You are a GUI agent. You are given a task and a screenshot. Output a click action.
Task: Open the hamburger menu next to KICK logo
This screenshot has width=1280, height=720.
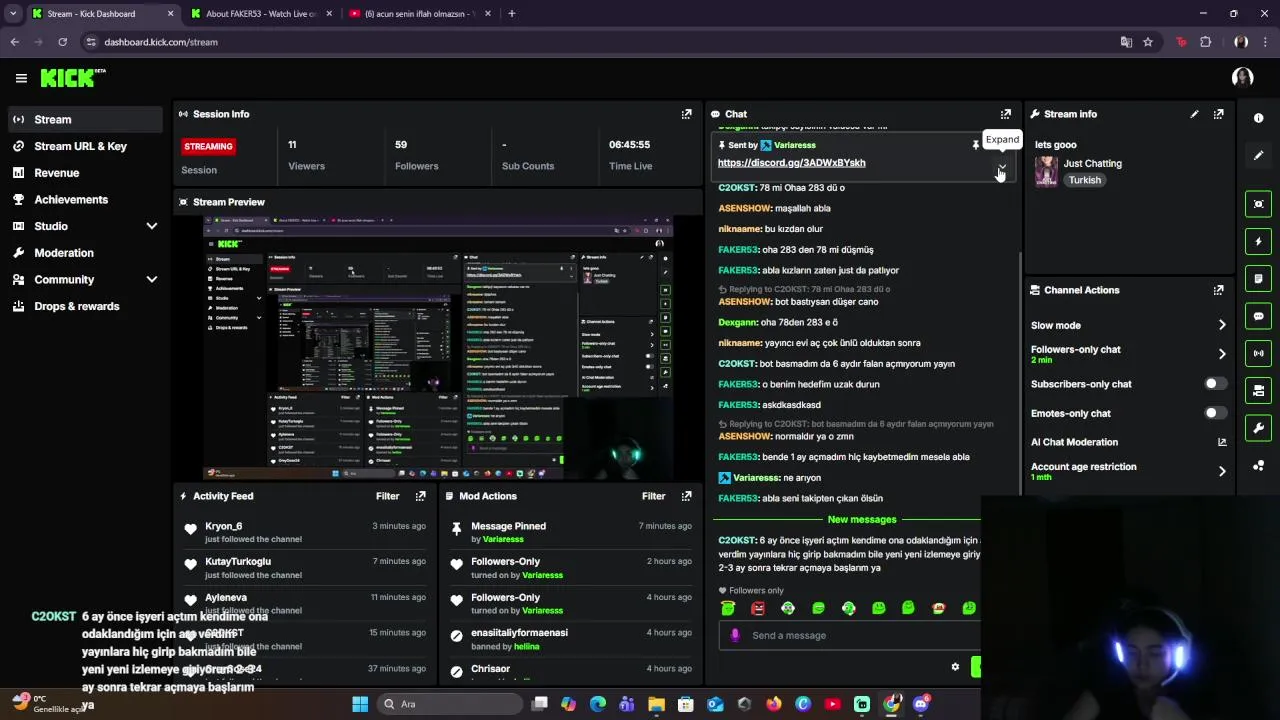[x=21, y=78]
